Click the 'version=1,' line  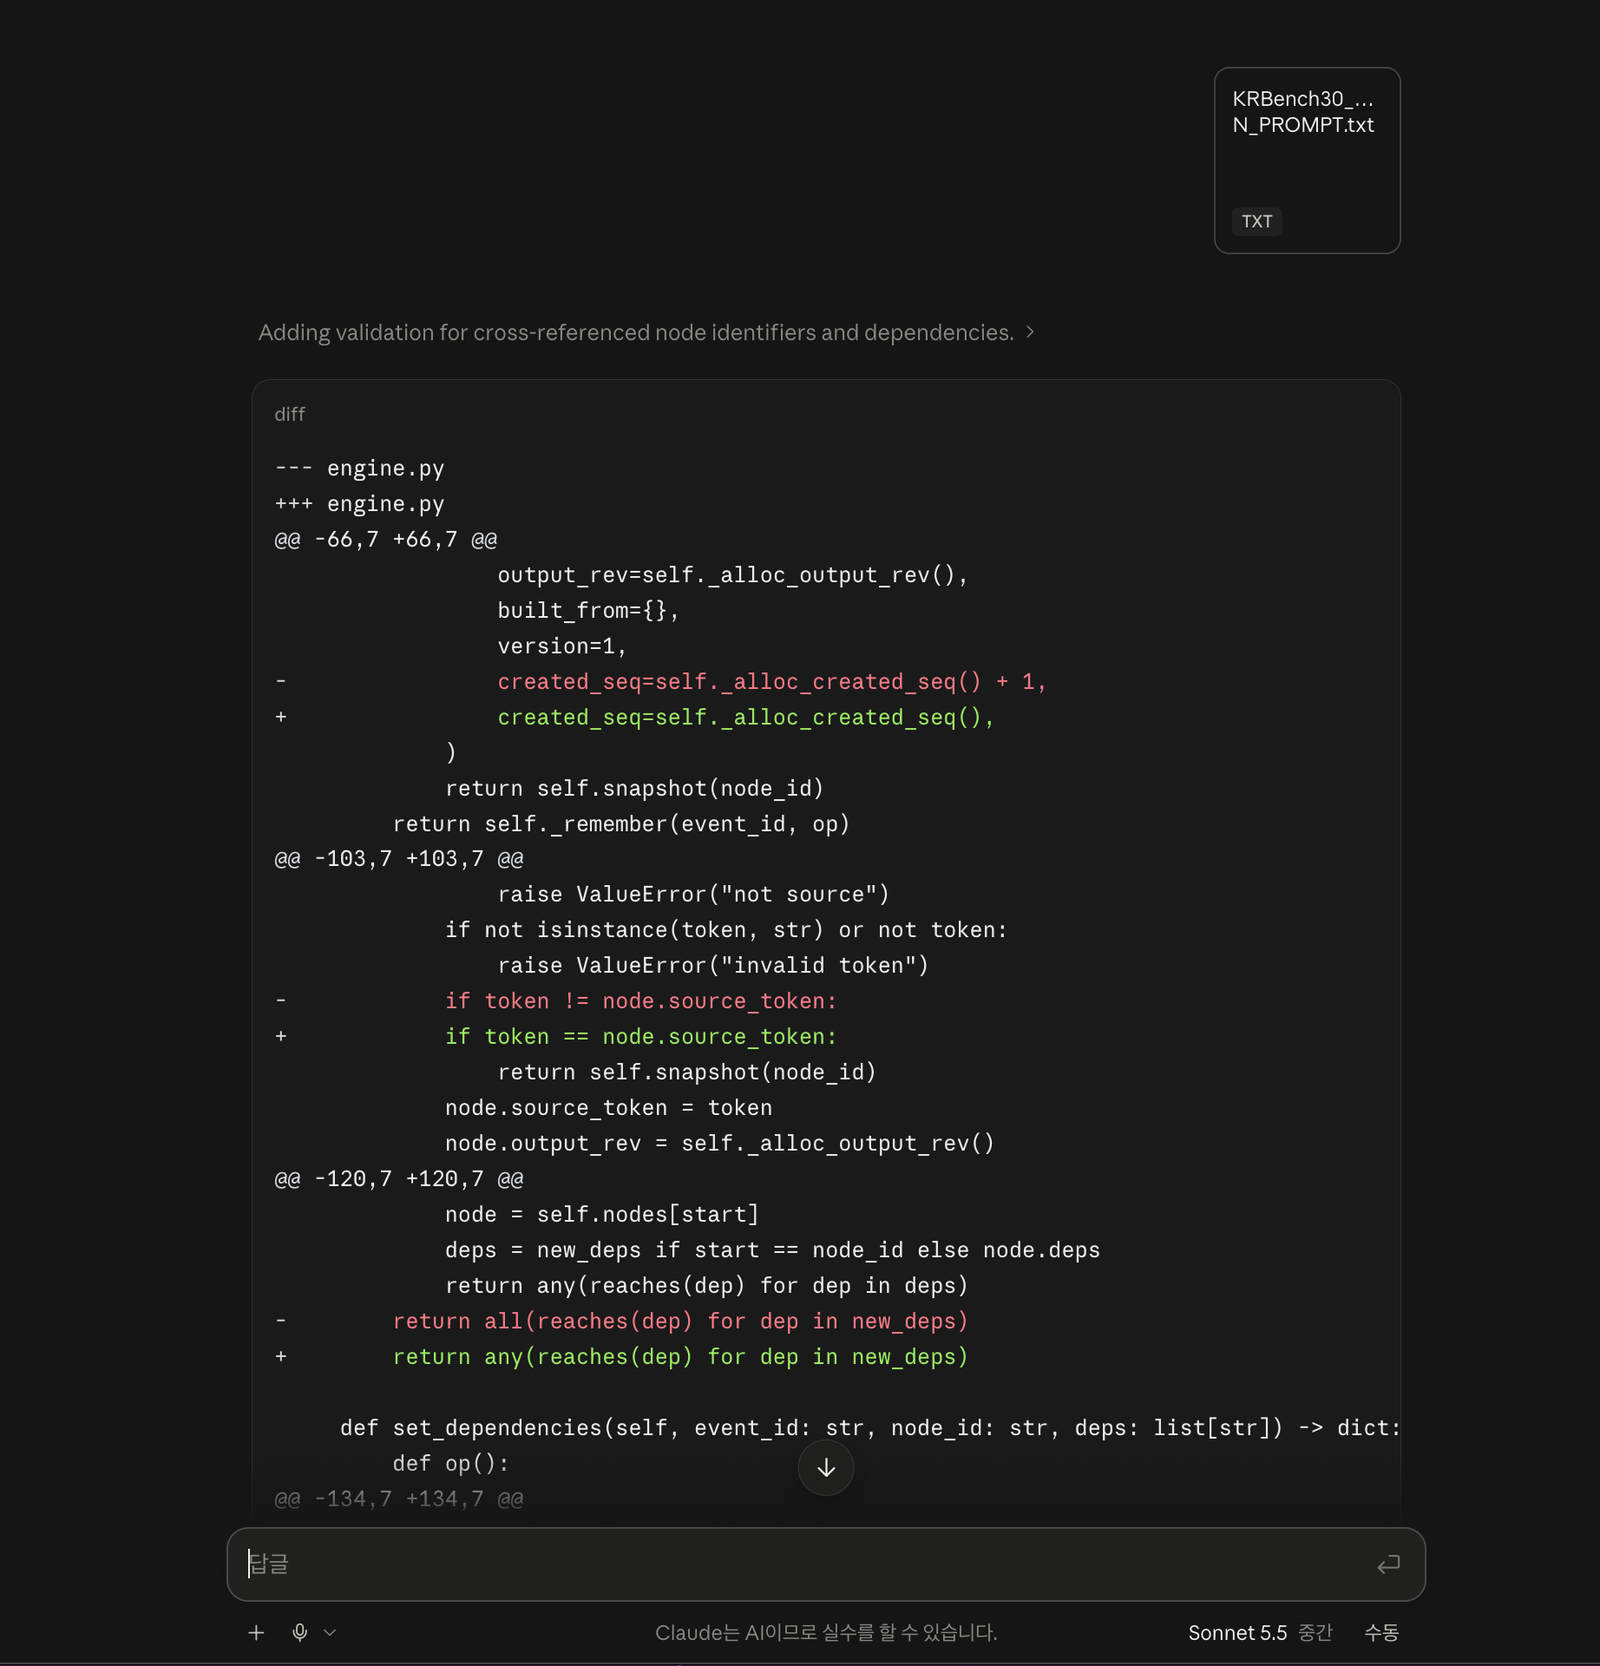[x=562, y=646]
